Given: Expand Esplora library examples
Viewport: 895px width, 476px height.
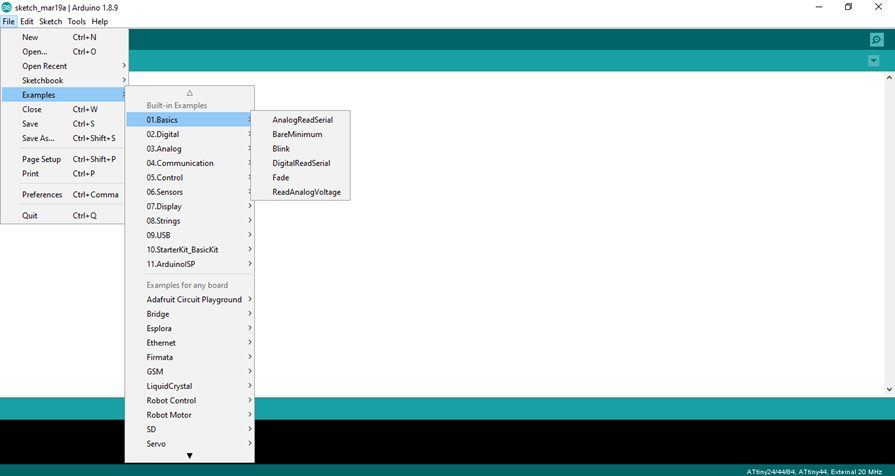Looking at the screenshot, I should (x=190, y=328).
